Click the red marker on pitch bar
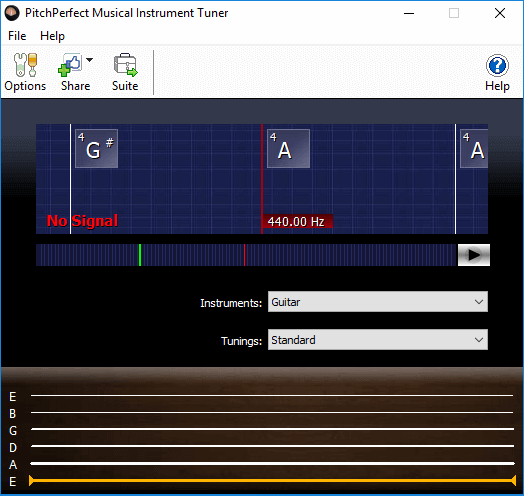 (244, 255)
